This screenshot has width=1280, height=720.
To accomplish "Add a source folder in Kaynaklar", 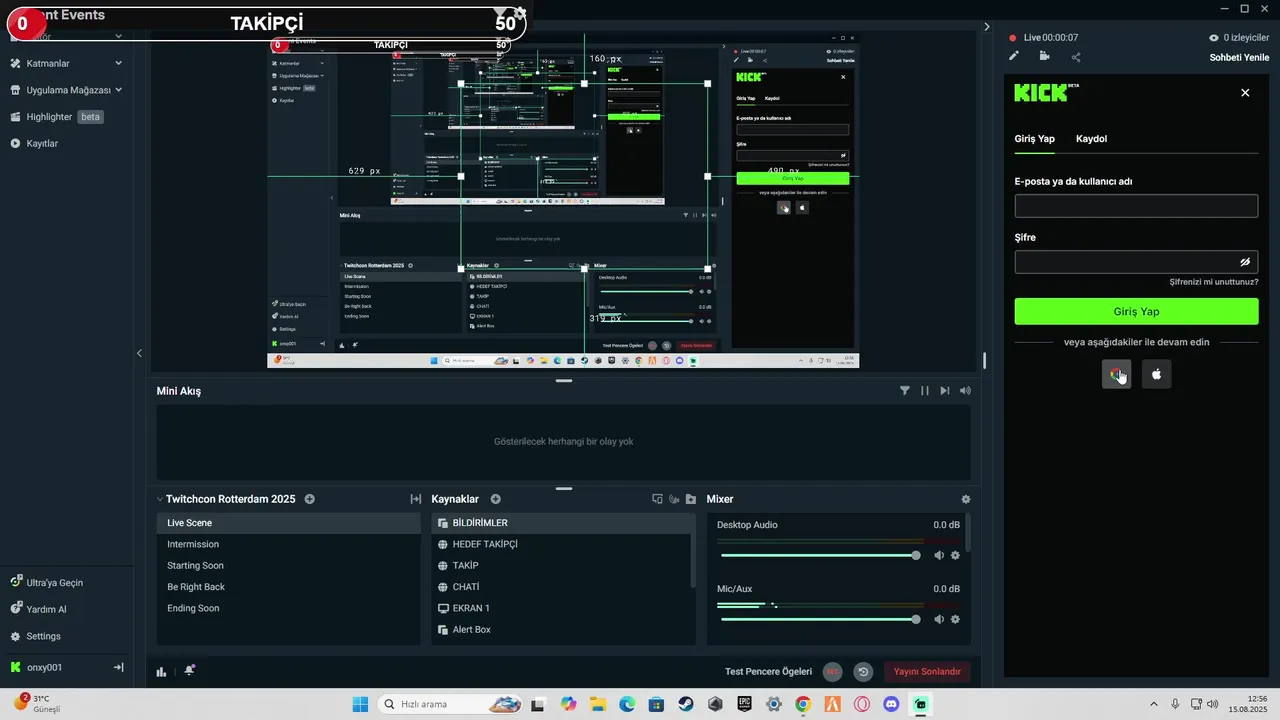I will click(690, 499).
